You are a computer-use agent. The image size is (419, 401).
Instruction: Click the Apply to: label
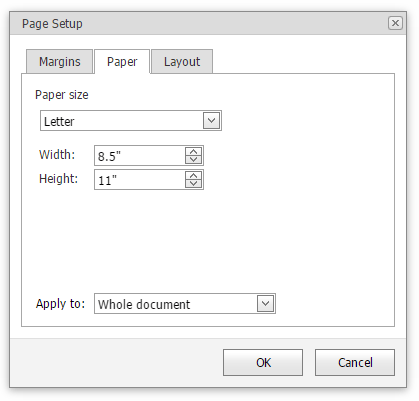point(60,304)
